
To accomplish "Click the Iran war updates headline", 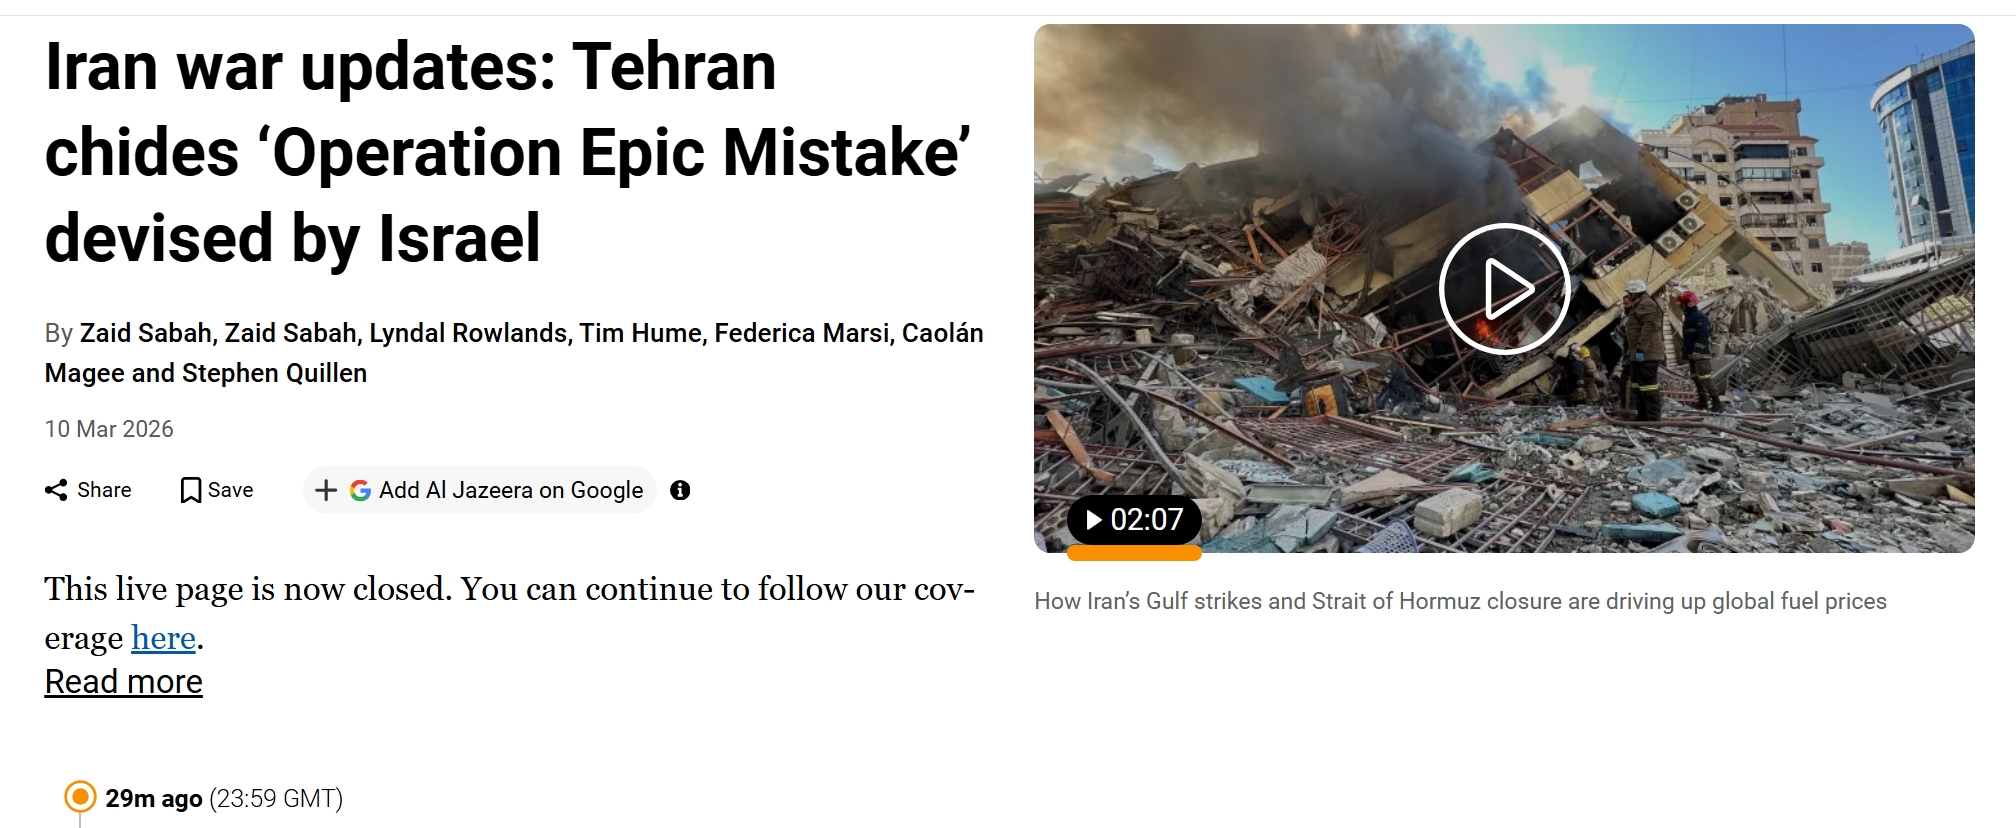I will pyautogui.click(x=508, y=153).
